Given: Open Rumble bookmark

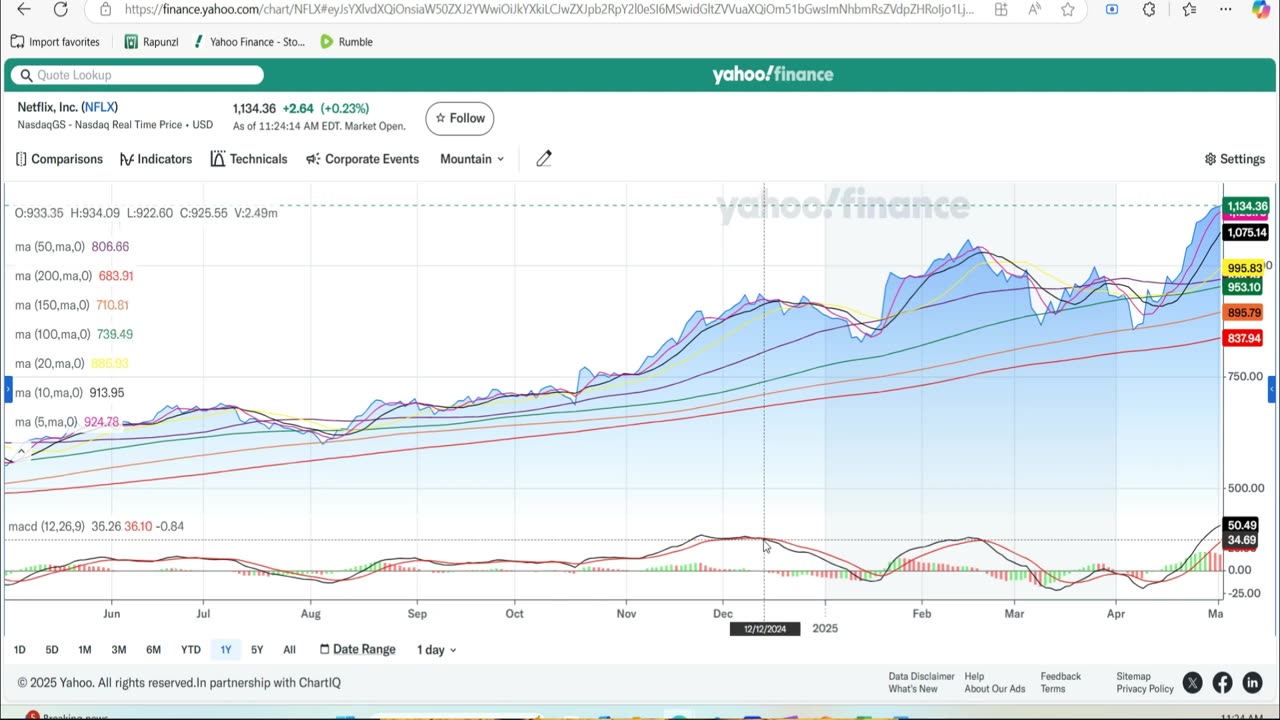Looking at the screenshot, I should point(346,42).
